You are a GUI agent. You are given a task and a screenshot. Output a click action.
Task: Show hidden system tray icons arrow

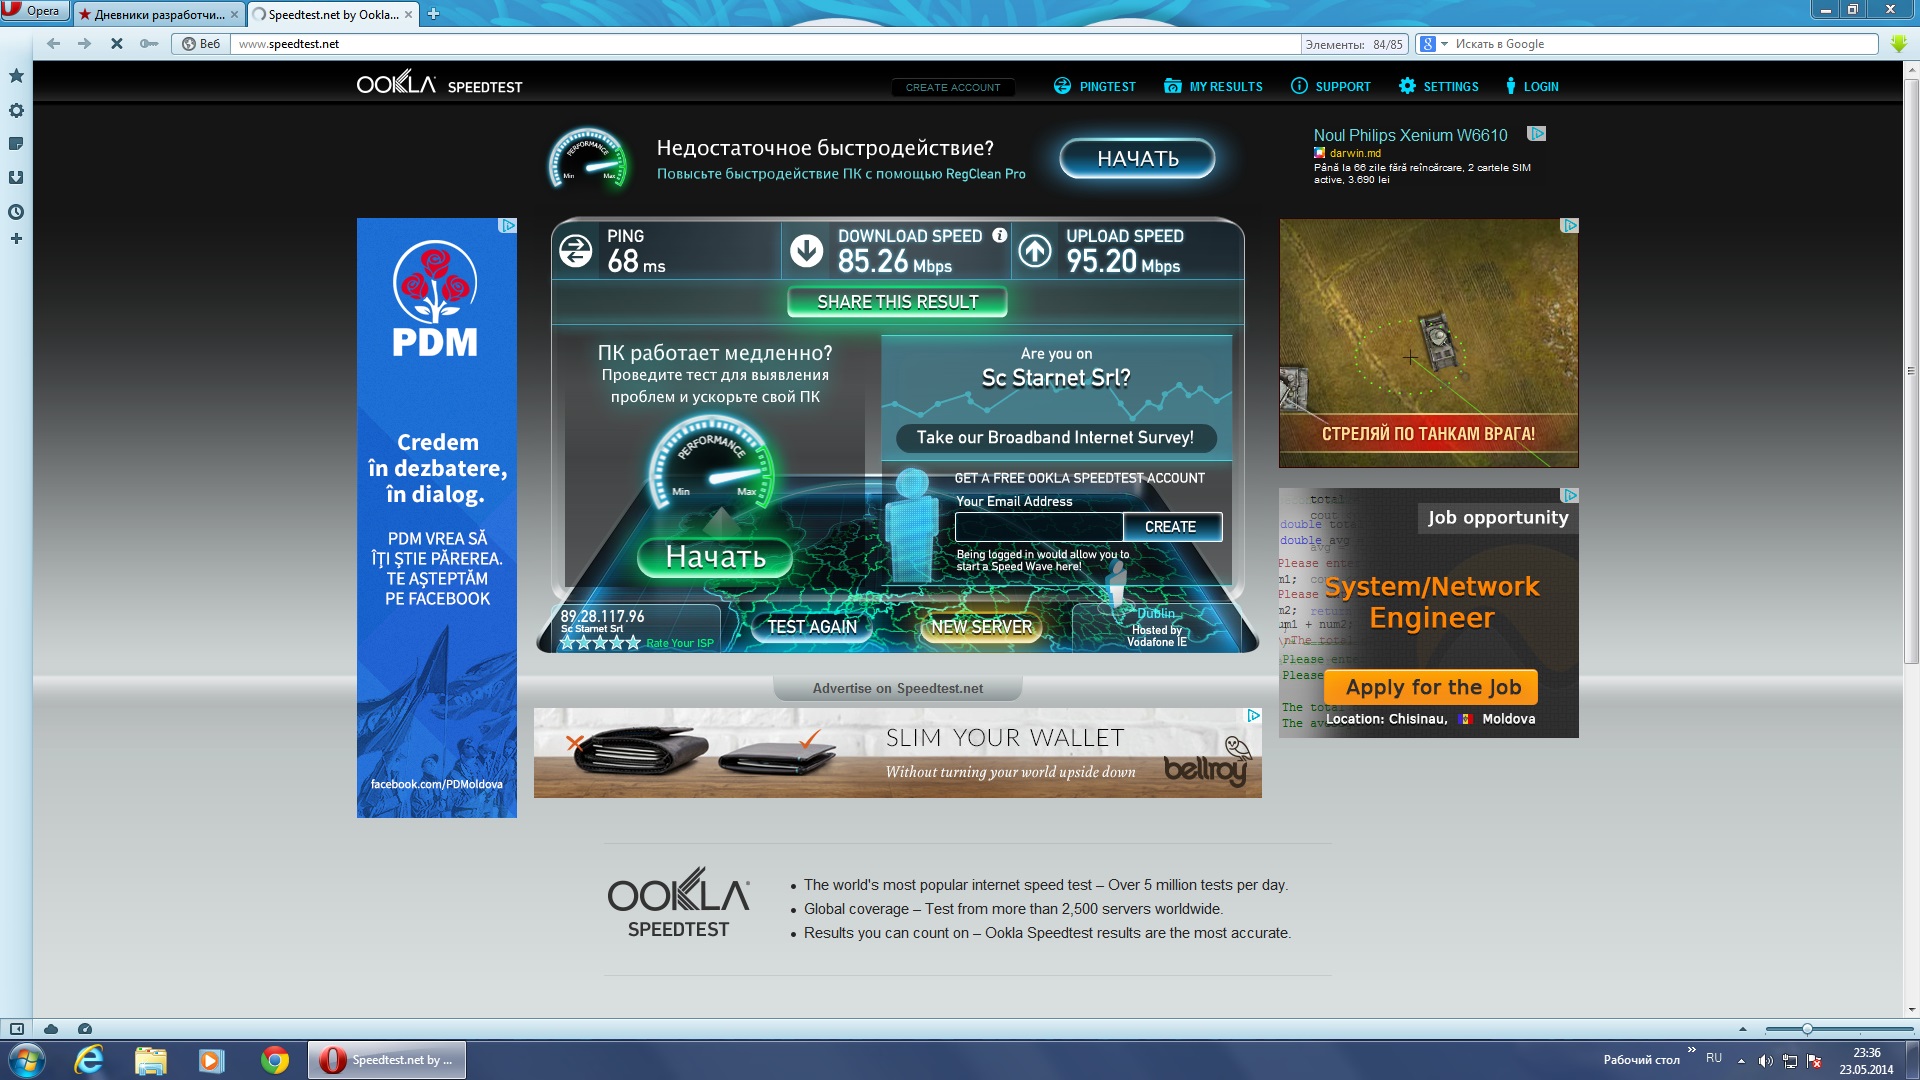[1741, 1060]
